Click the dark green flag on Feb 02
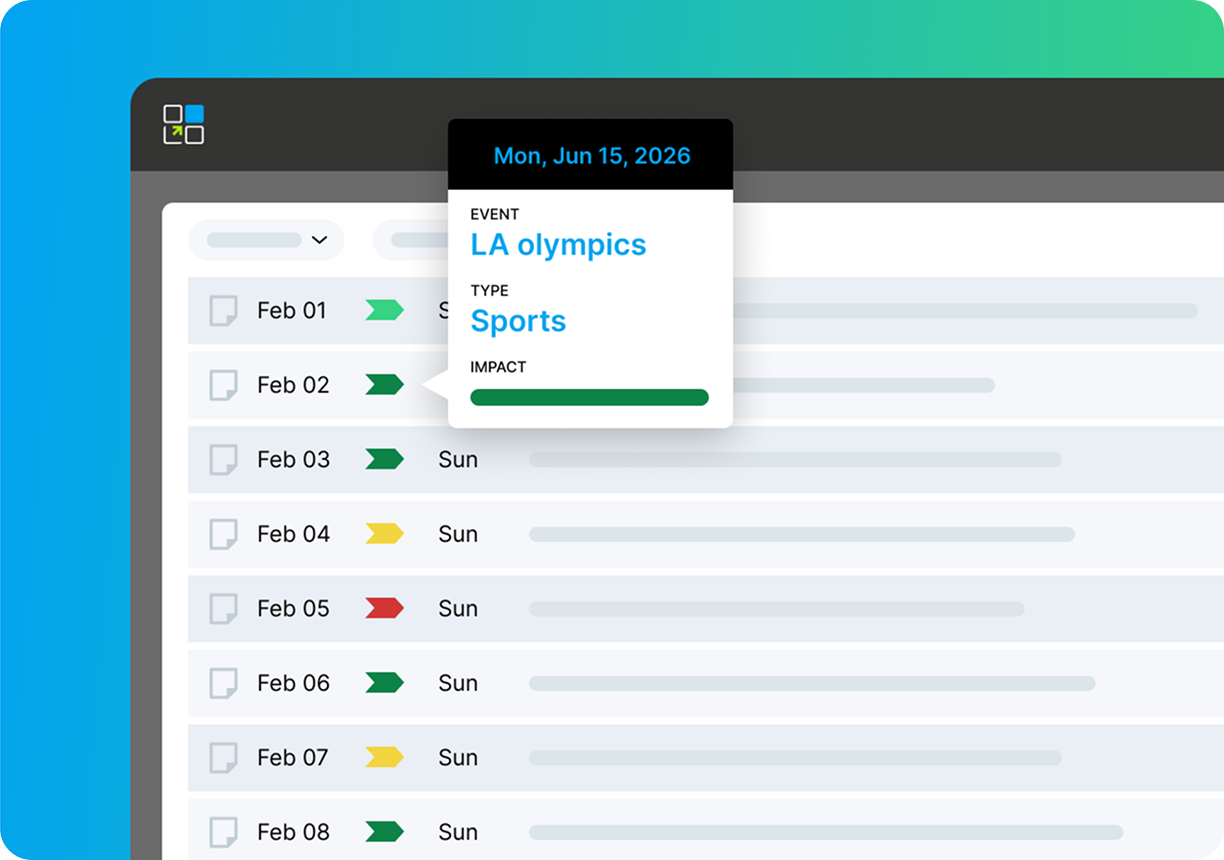The height and width of the screenshot is (860, 1224). [384, 384]
